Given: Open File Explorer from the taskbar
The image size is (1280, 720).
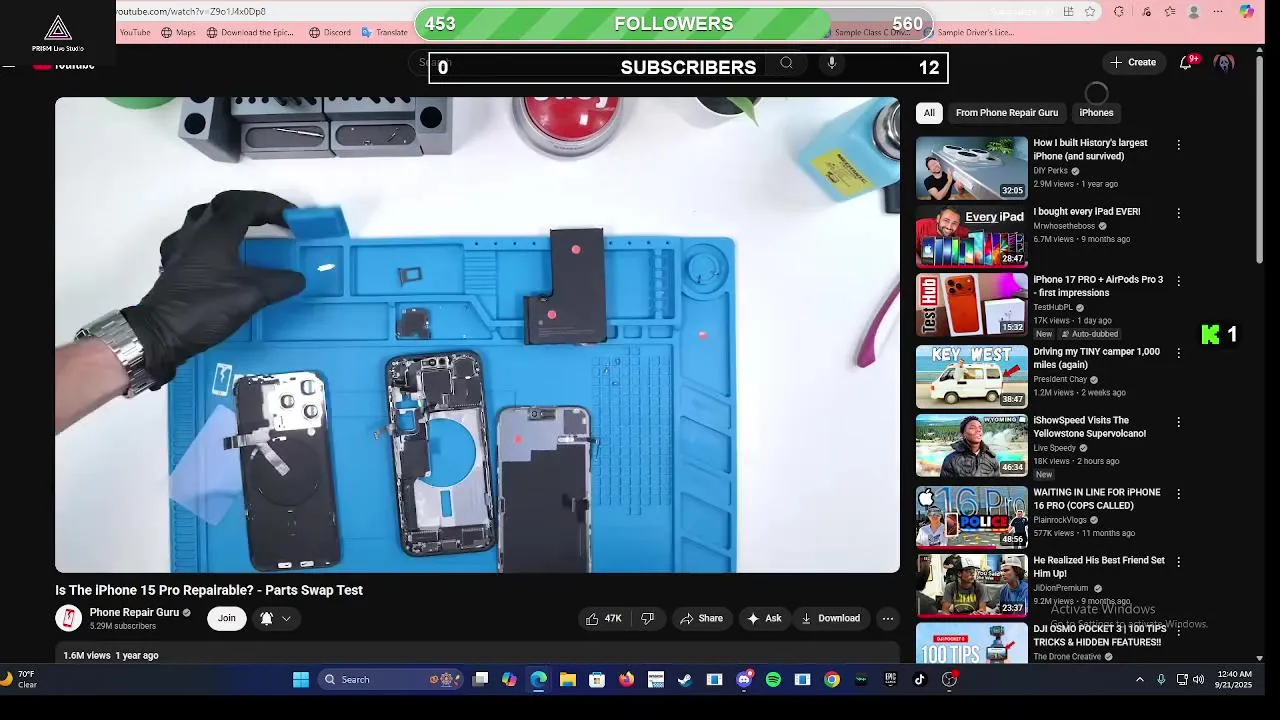Looking at the screenshot, I should [x=567, y=680].
